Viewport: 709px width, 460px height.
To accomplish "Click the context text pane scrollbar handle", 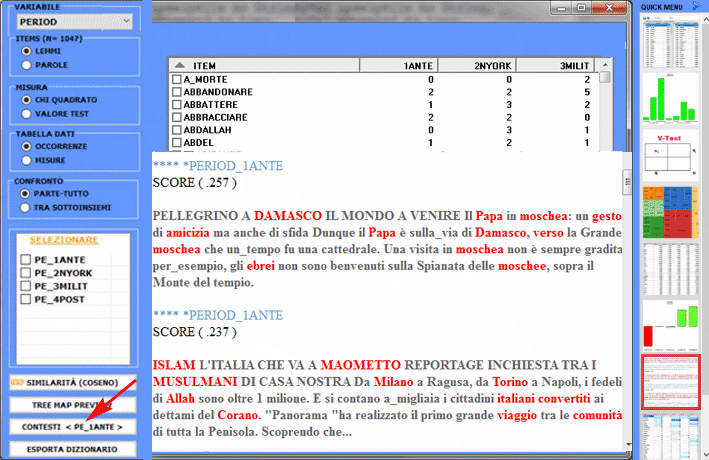I will click(x=627, y=182).
